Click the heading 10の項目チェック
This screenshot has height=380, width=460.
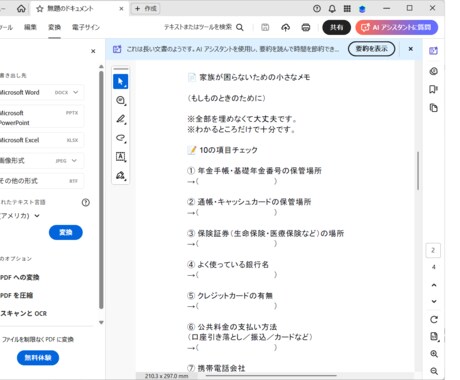228,150
